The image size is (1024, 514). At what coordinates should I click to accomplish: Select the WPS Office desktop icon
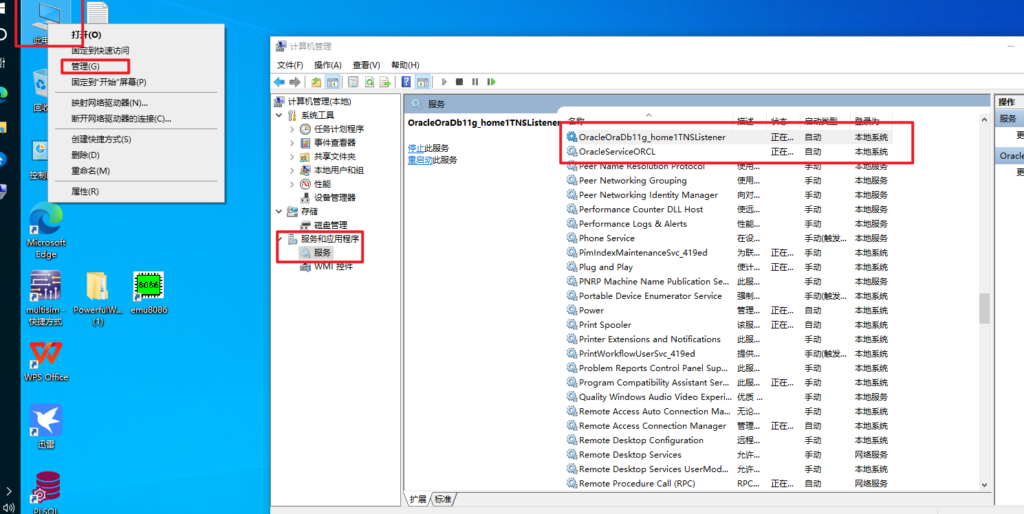click(45, 360)
